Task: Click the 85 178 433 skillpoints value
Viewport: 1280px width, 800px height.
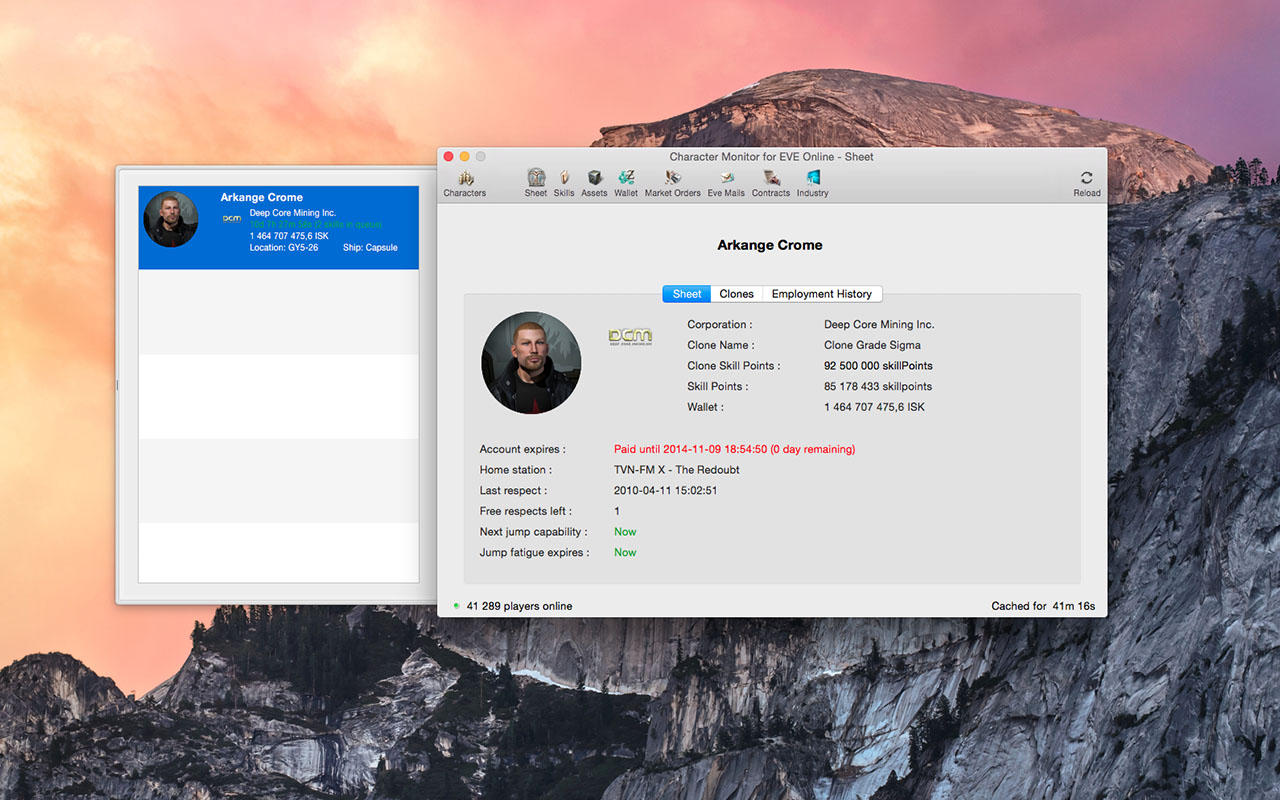Action: coord(878,386)
